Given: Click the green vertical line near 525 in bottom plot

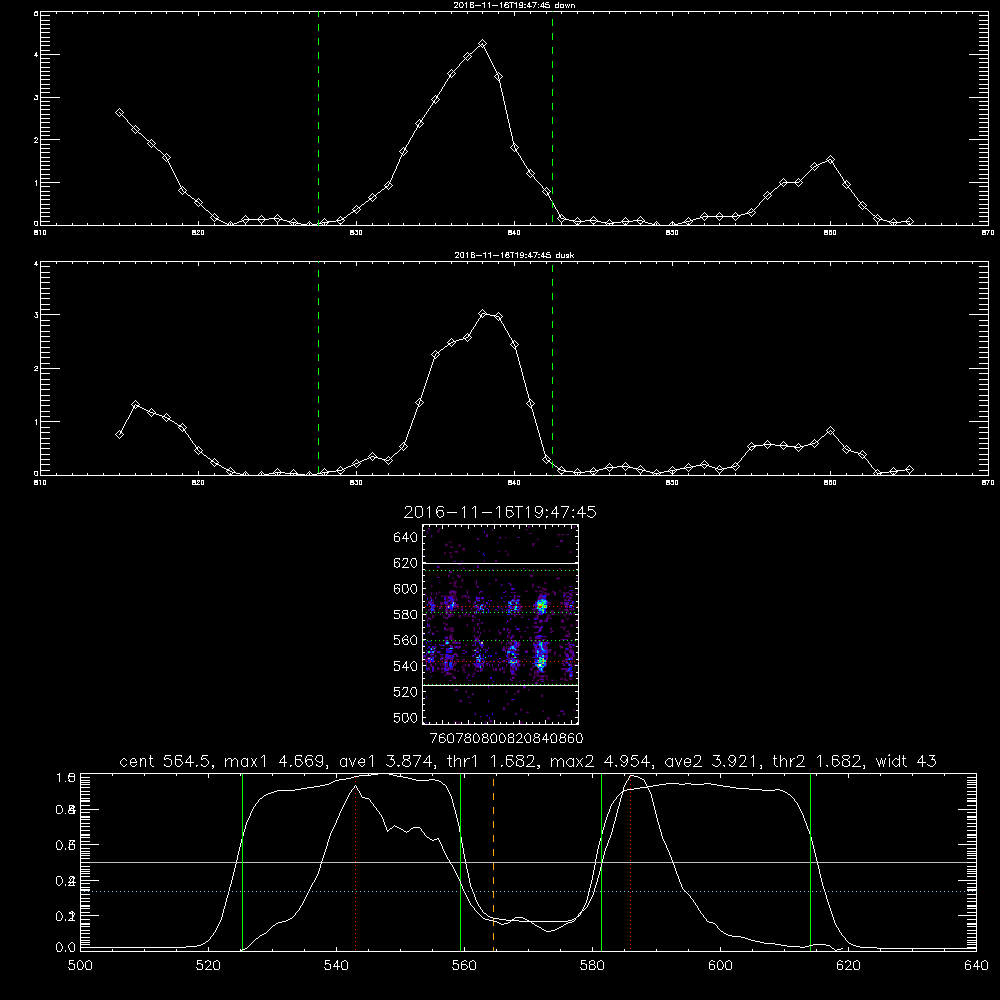Looking at the screenshot, I should pyautogui.click(x=242, y=861).
